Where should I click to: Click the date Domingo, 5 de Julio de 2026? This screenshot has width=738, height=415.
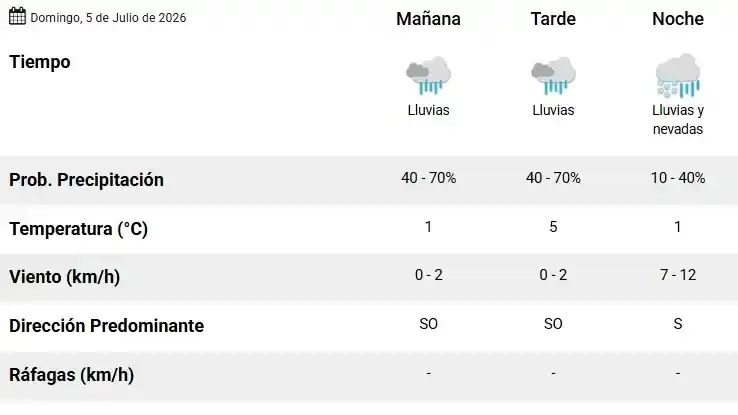[108, 18]
